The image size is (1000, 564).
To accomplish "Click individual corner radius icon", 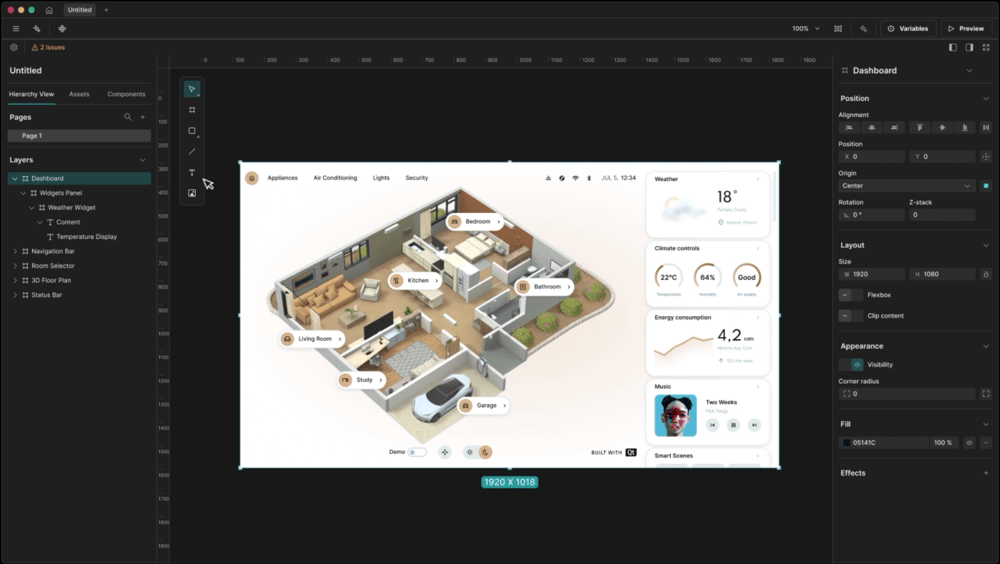I will tap(986, 394).
